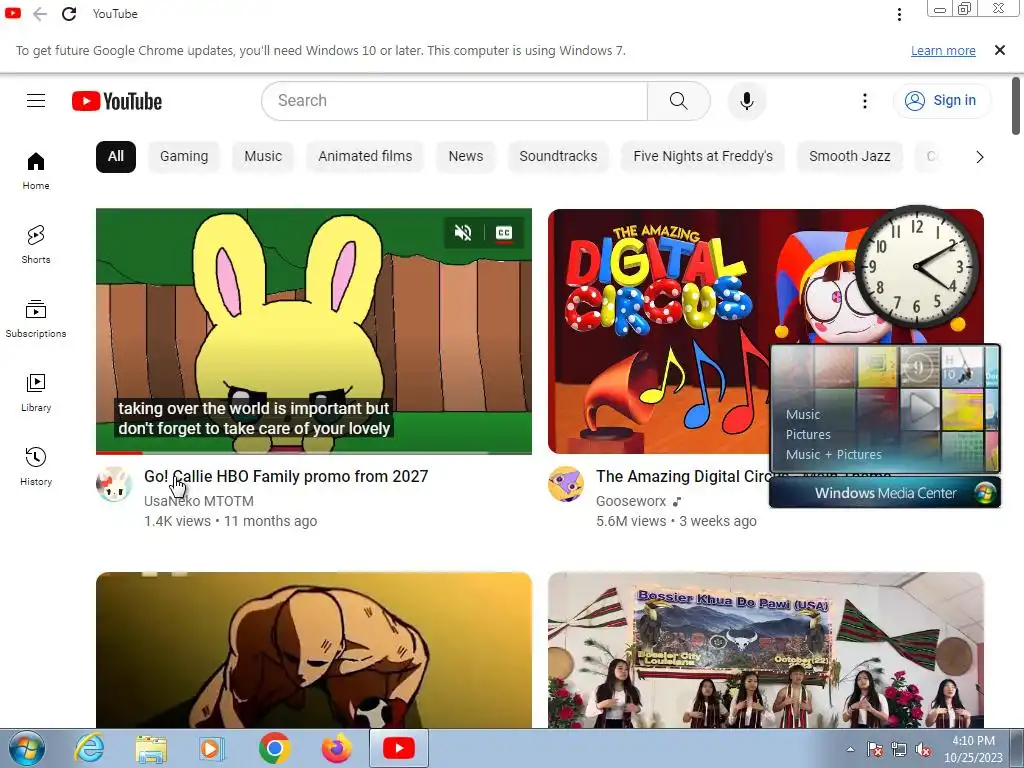Open the YouTube hamburger guide menu
The height and width of the screenshot is (768, 1024).
[36, 101]
